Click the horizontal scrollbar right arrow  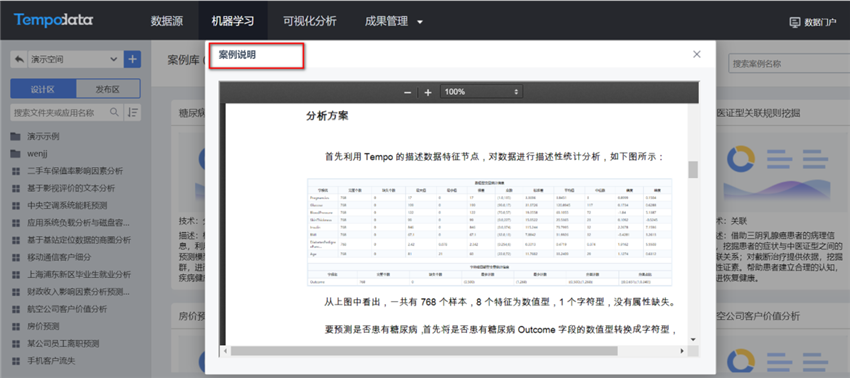click(x=682, y=351)
